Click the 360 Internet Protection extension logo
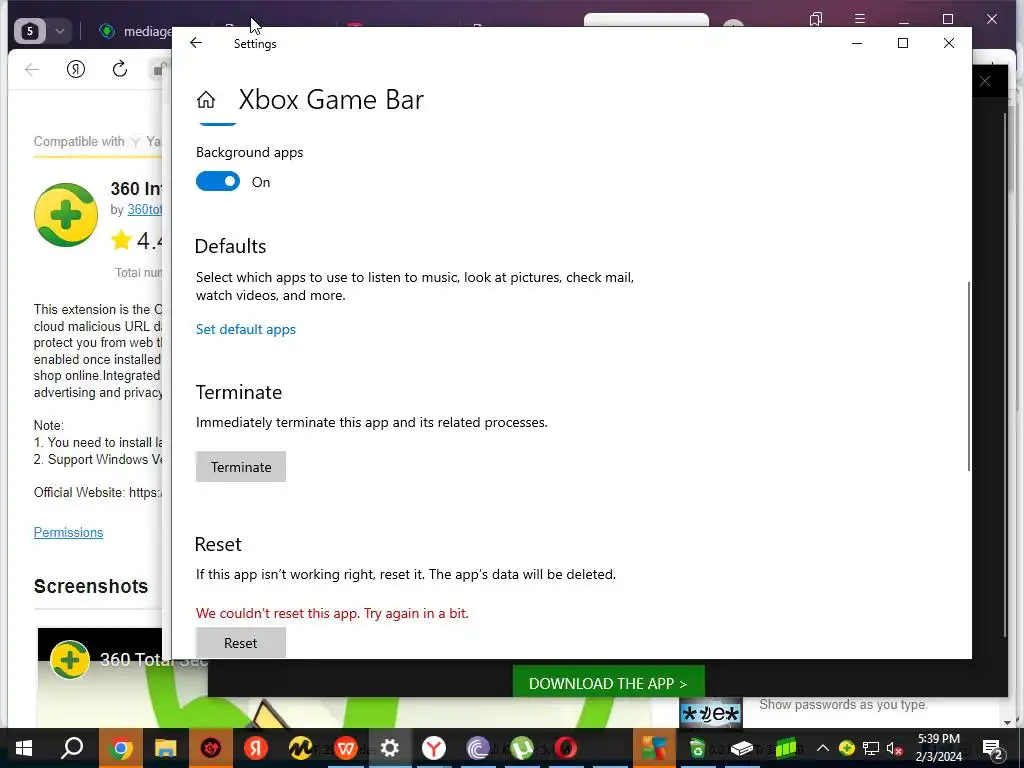This screenshot has height=768, width=1024. (66, 215)
